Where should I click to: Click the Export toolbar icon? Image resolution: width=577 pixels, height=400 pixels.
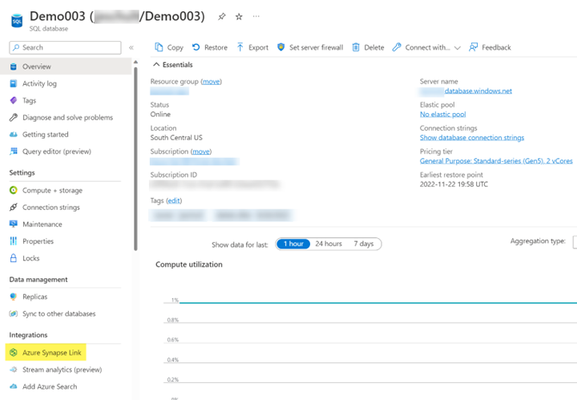[x=240, y=47]
